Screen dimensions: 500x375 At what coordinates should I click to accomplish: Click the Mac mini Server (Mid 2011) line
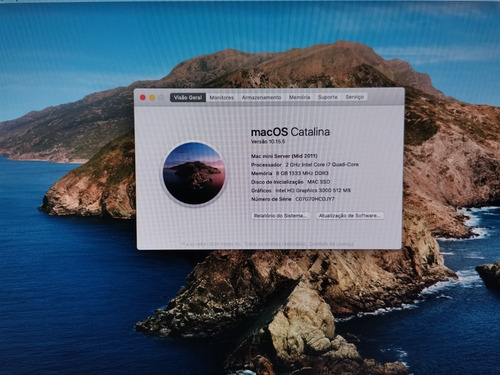click(x=284, y=156)
